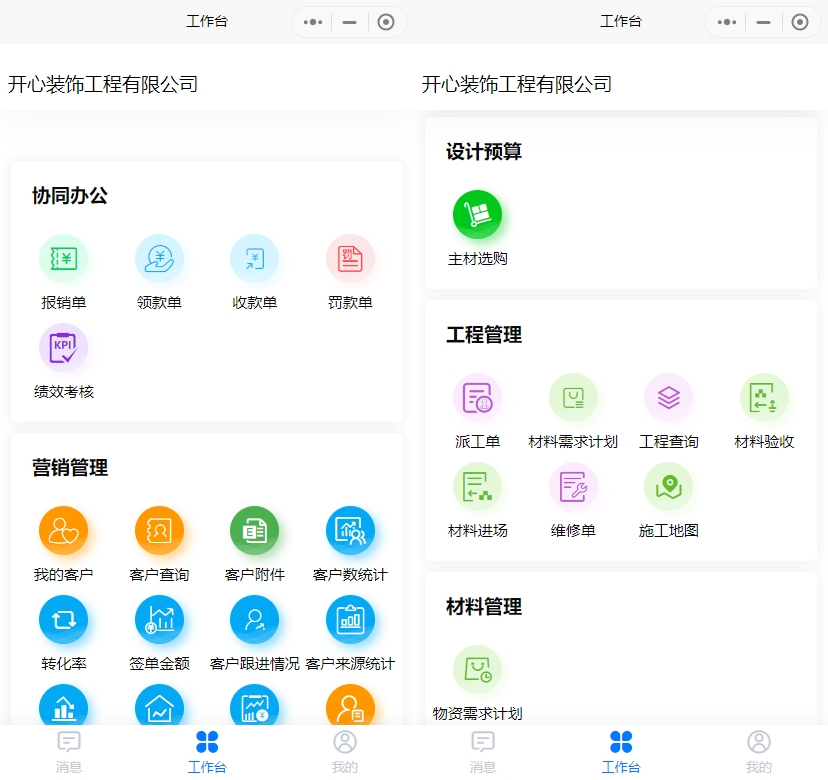Open 客户跟进情况
Viewport: 828px width, 780px height.
(254, 619)
